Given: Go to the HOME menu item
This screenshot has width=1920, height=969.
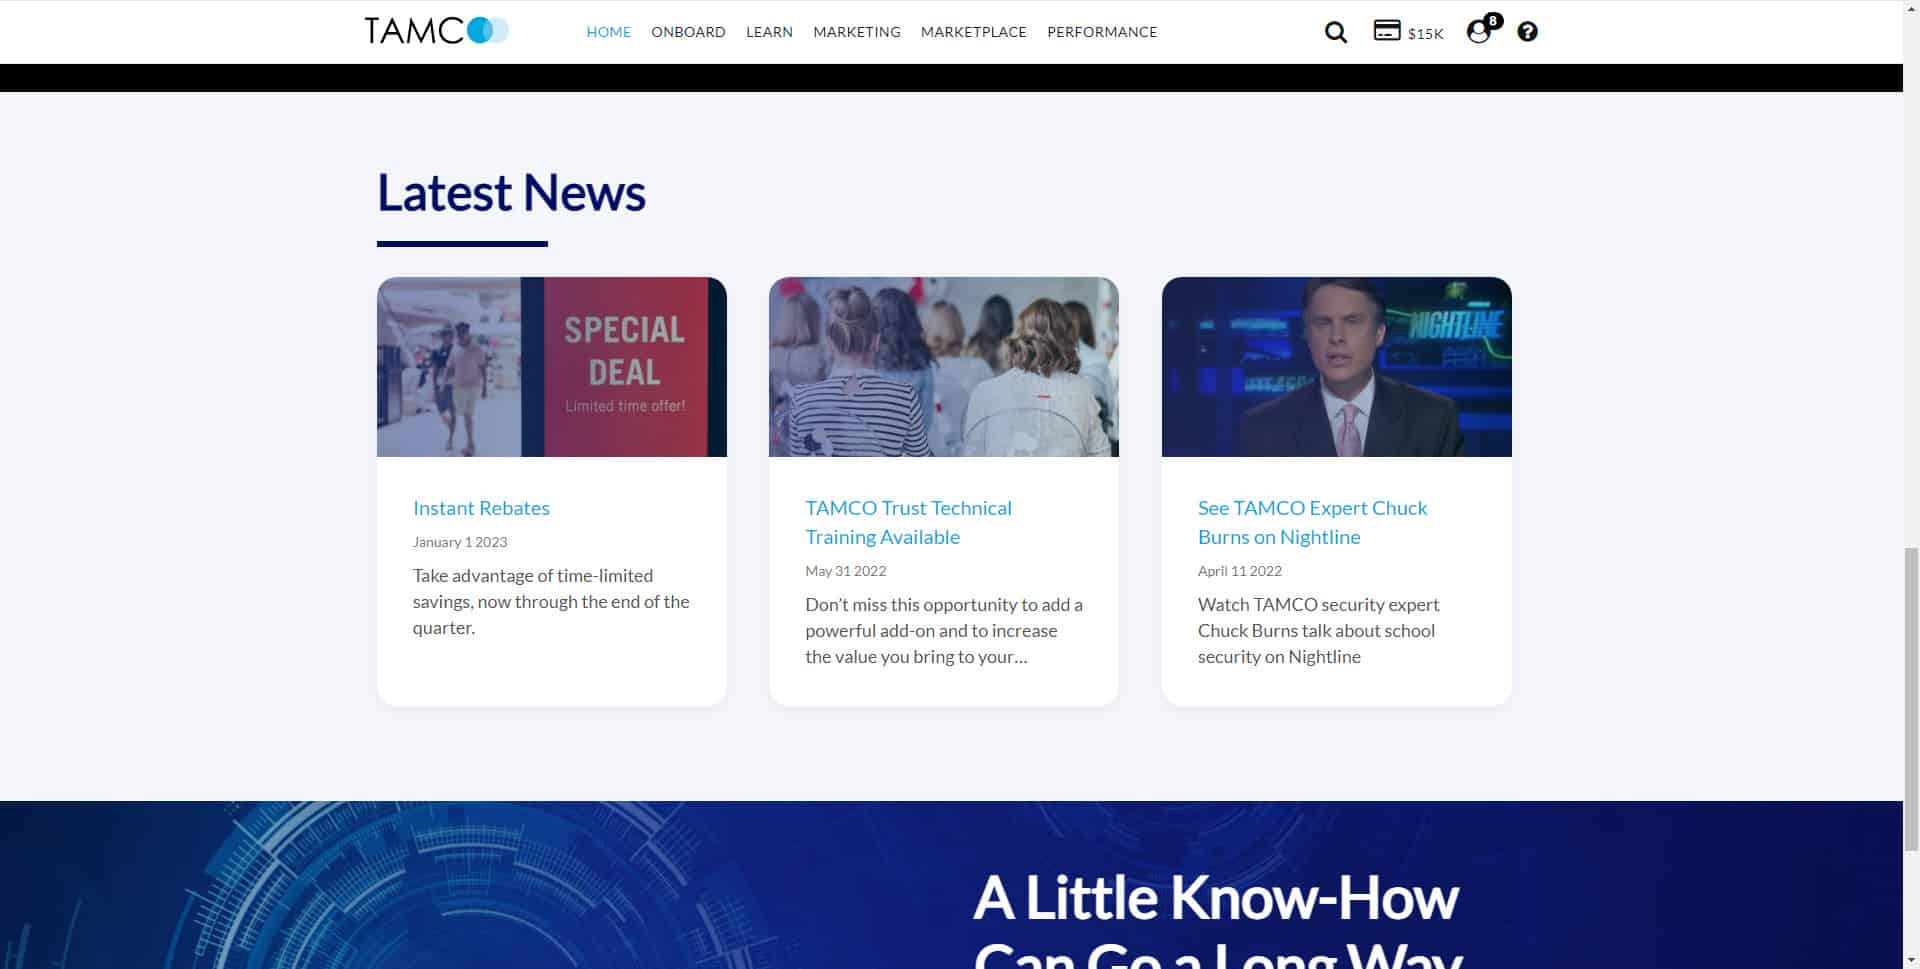Looking at the screenshot, I should (x=608, y=32).
